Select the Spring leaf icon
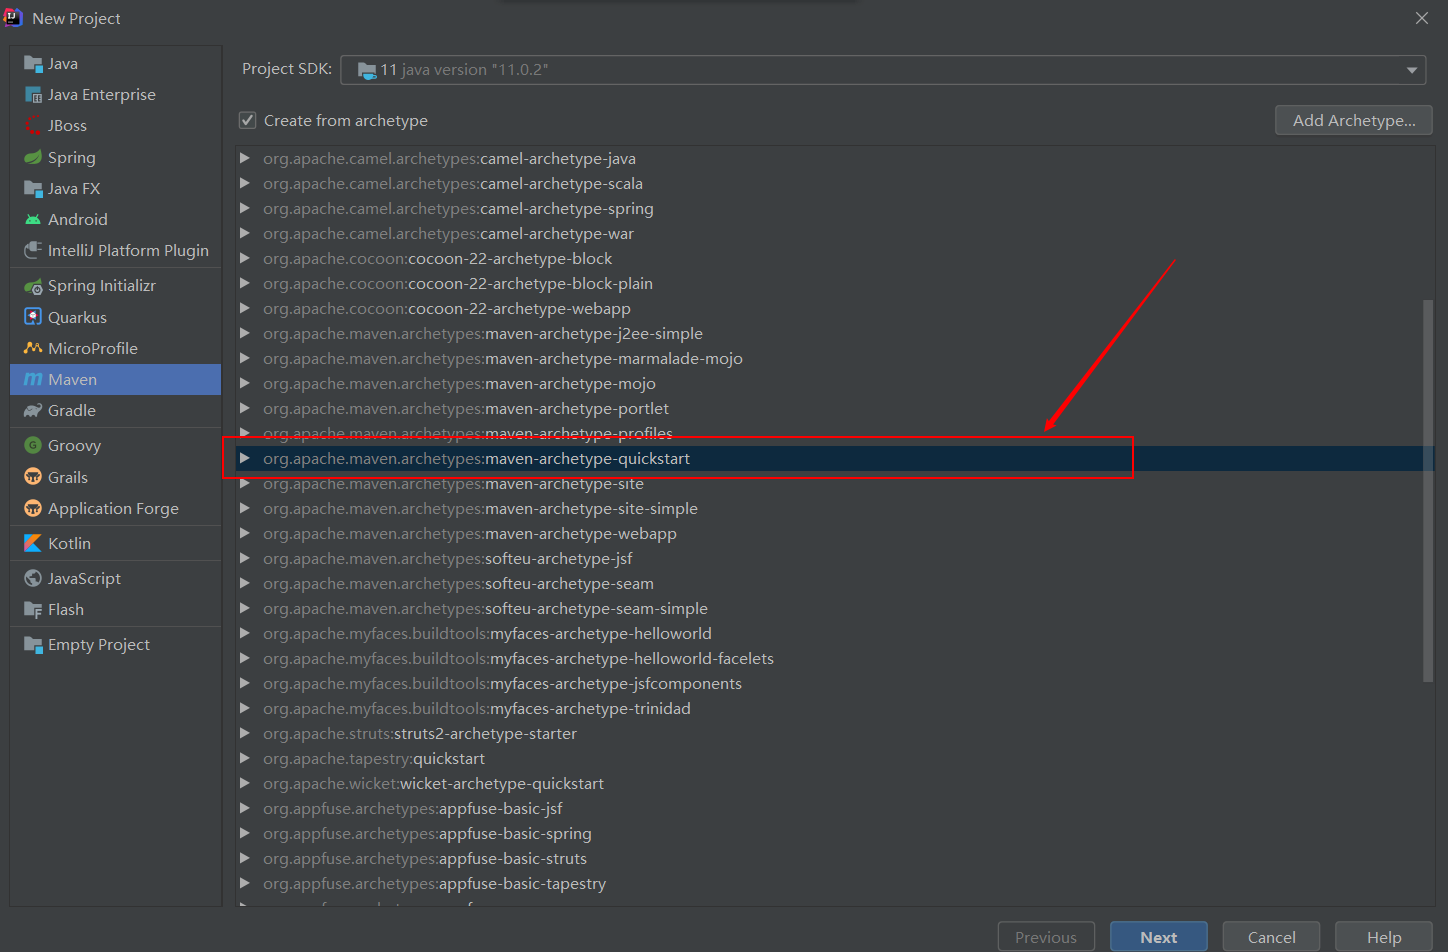This screenshot has height=952, width=1448. 33,158
